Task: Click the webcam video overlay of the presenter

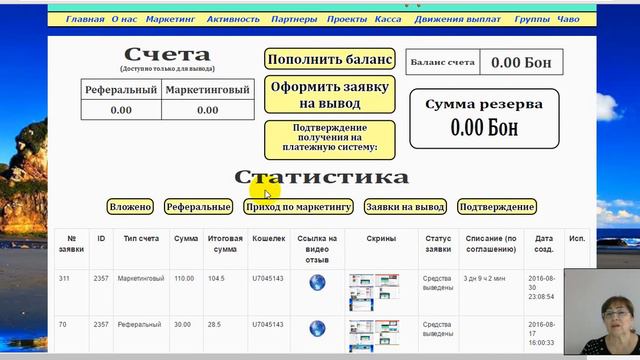Action: (x=602, y=311)
